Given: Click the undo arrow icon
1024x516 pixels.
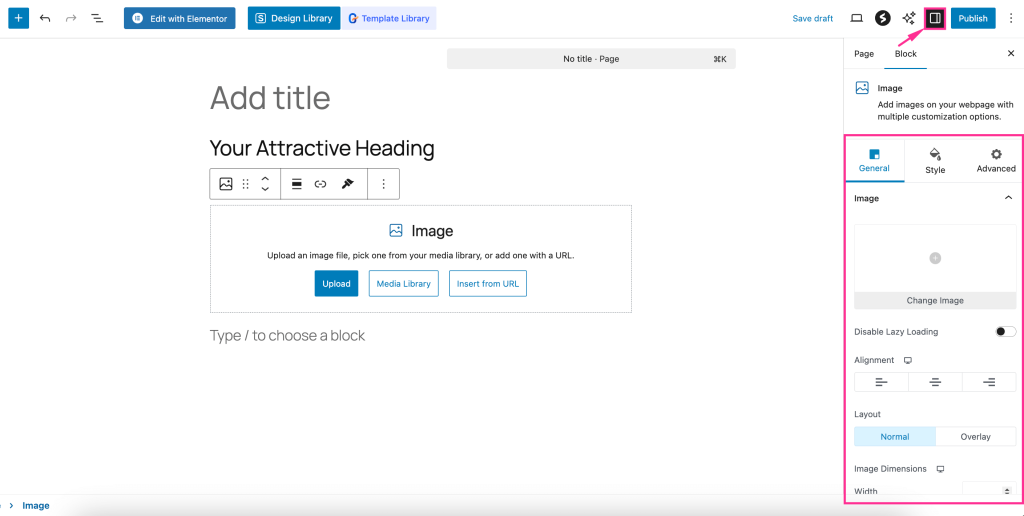Looking at the screenshot, I should coord(45,18).
